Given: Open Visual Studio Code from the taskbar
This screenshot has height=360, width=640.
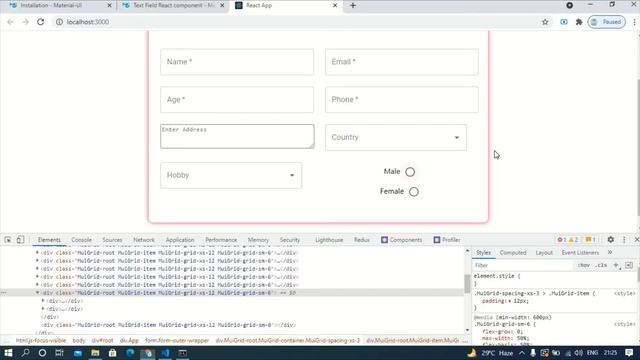Looking at the screenshot, I should coord(165,353).
